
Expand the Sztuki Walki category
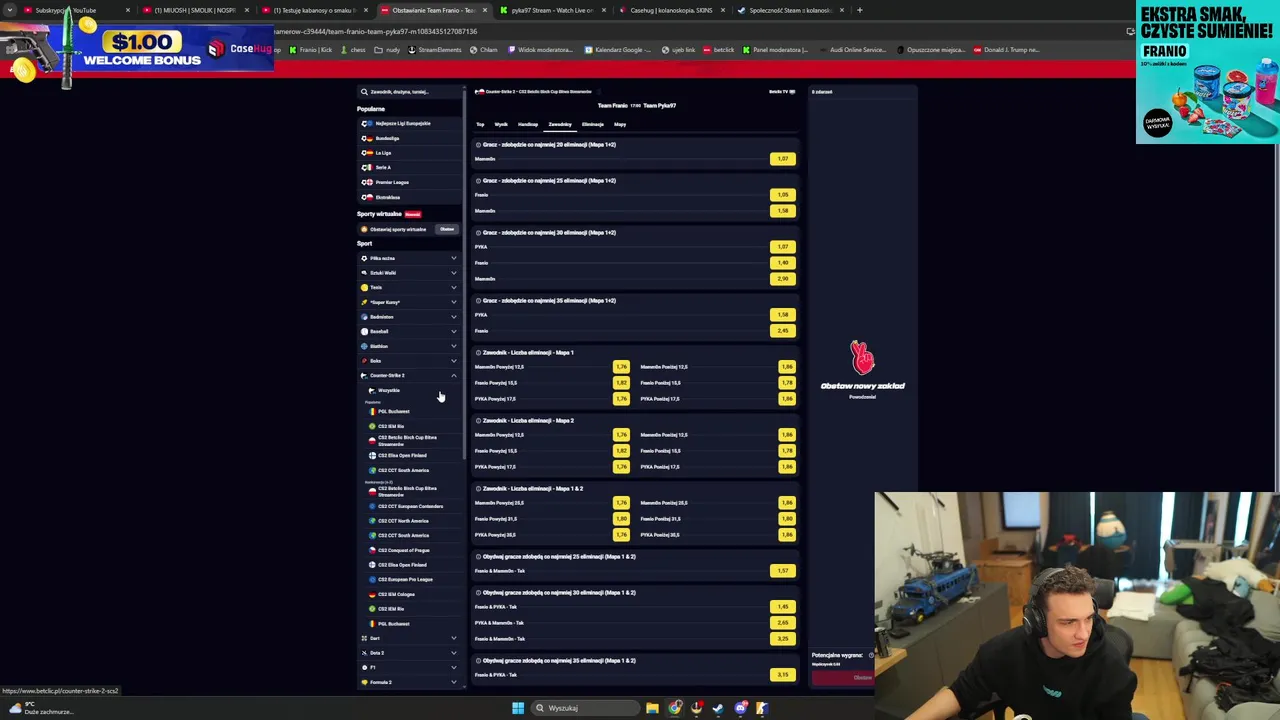coord(410,273)
